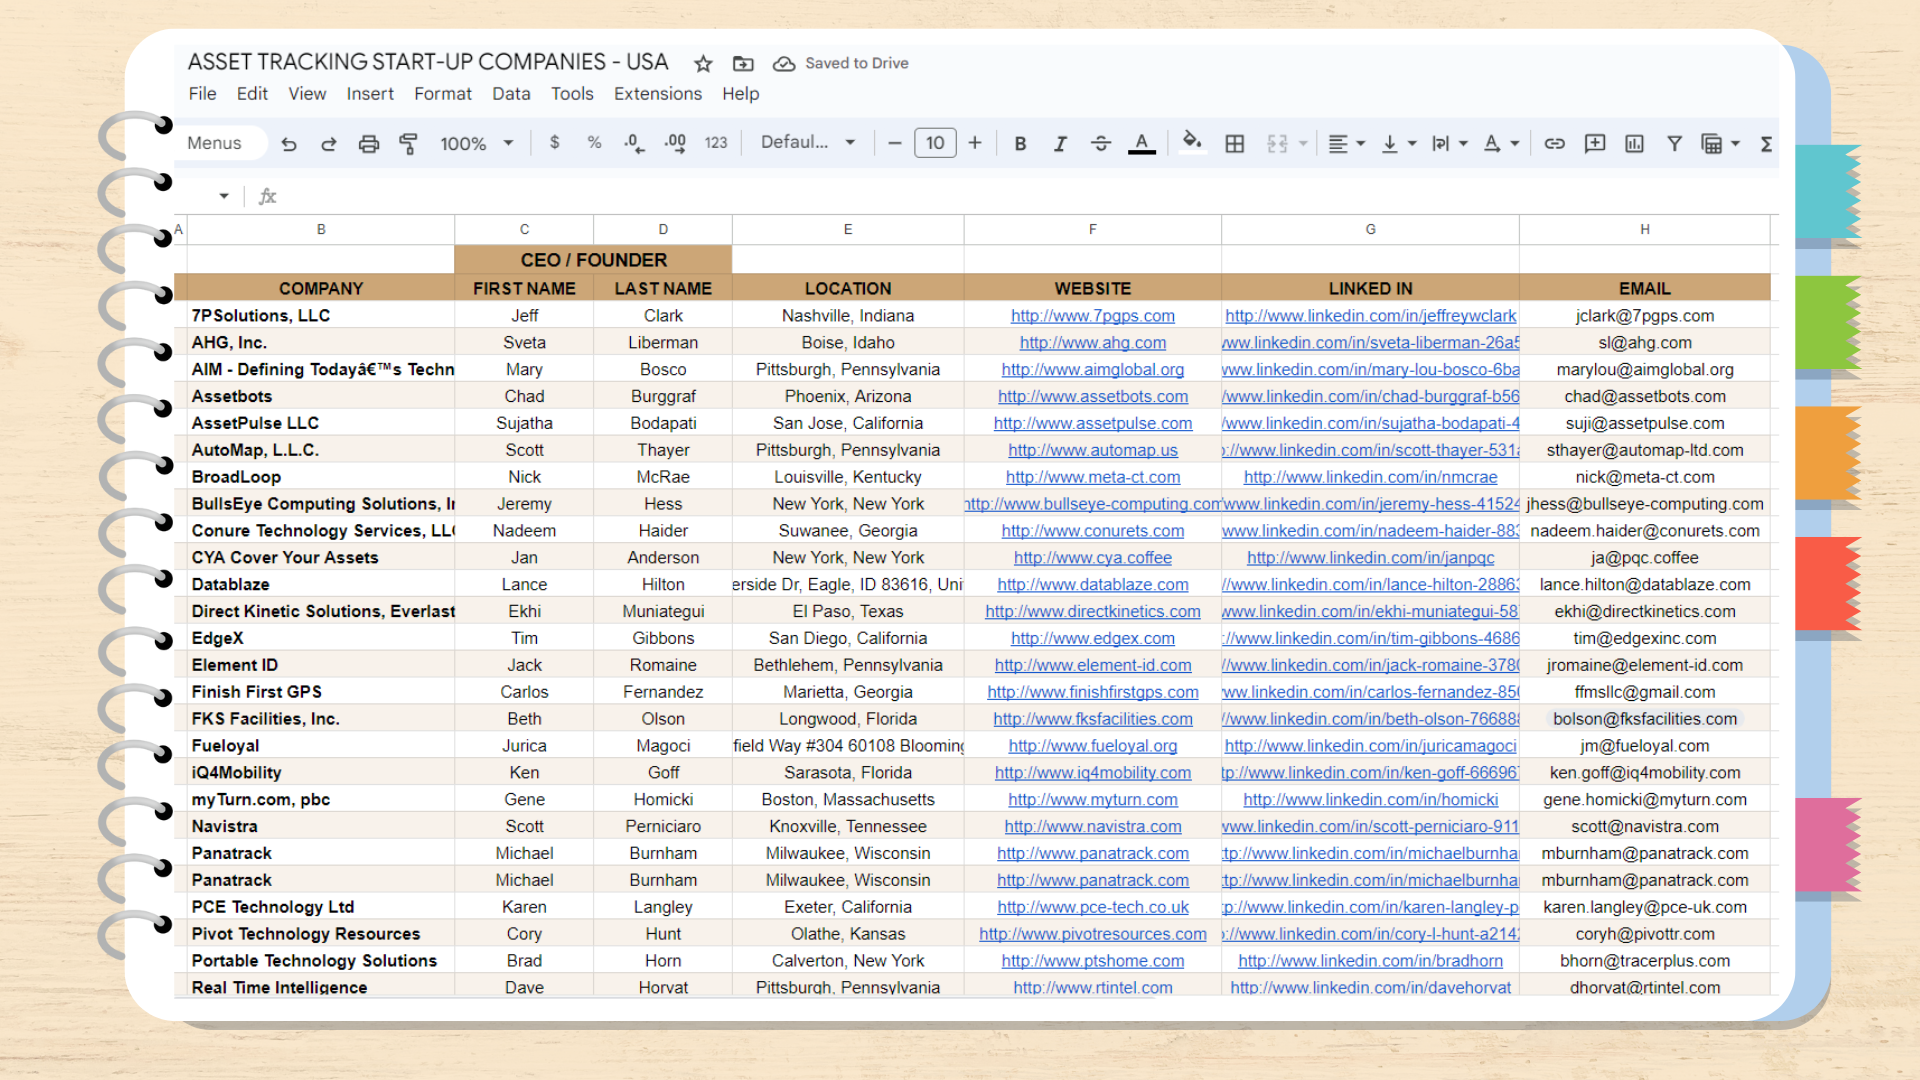This screenshot has height=1080, width=1920.
Task: Click the undo arrow icon
Action: [x=289, y=144]
